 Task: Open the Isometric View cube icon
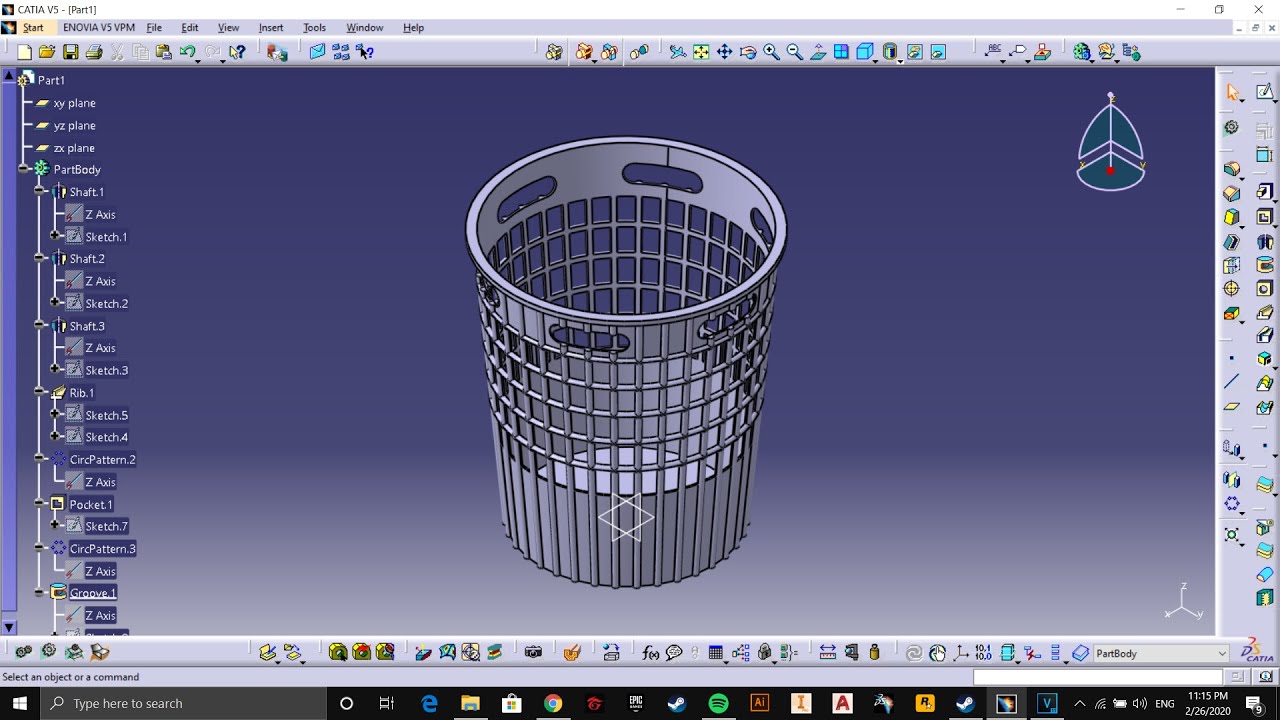tap(865, 52)
